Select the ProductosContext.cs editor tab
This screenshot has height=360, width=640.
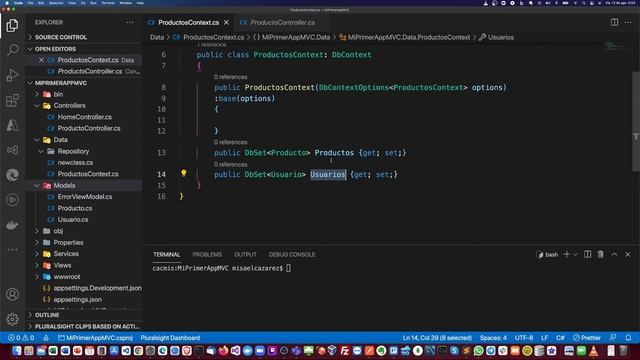tap(189, 22)
